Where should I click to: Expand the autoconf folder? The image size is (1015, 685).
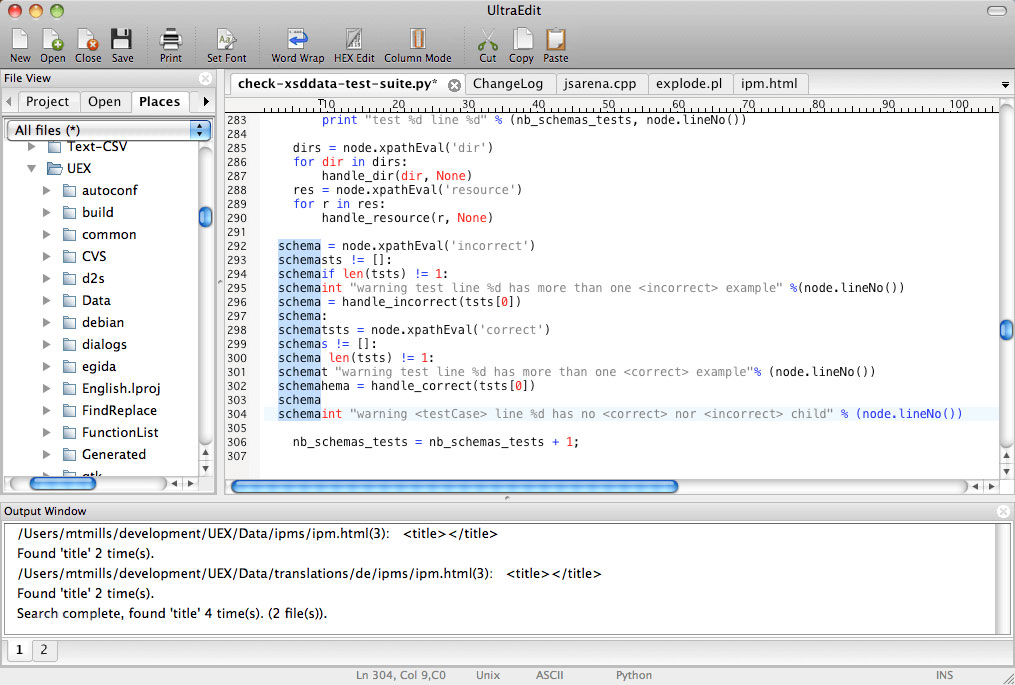(x=47, y=190)
